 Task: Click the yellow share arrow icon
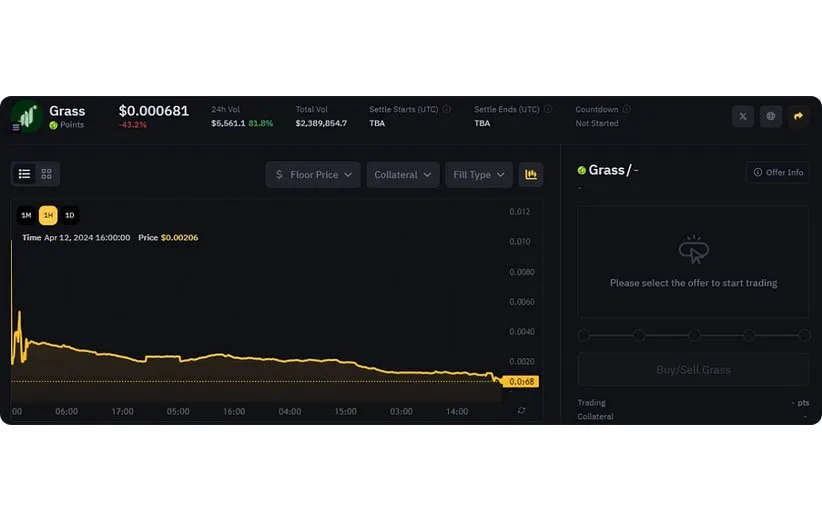pos(798,117)
